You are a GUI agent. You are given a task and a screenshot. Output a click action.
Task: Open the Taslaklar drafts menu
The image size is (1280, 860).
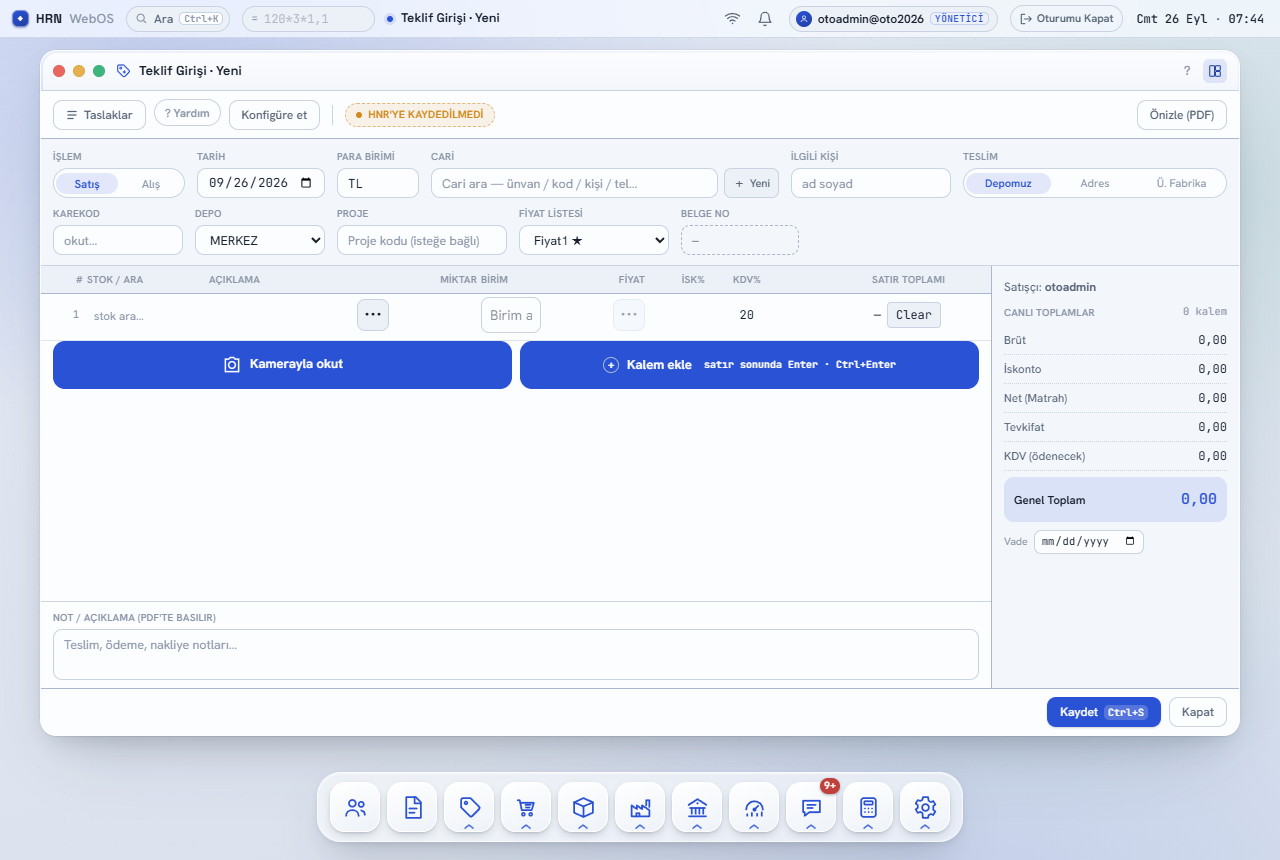100,115
